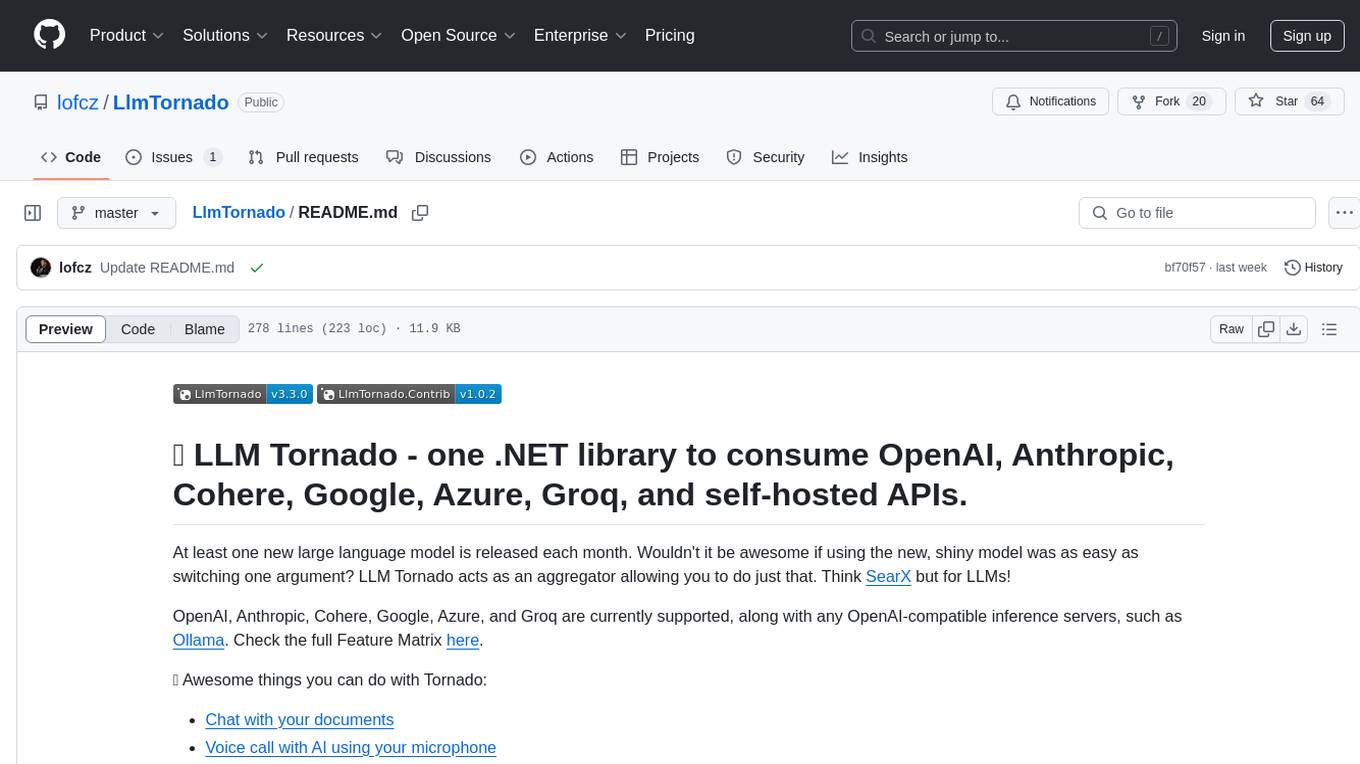Follow the SearX link

[888, 576]
